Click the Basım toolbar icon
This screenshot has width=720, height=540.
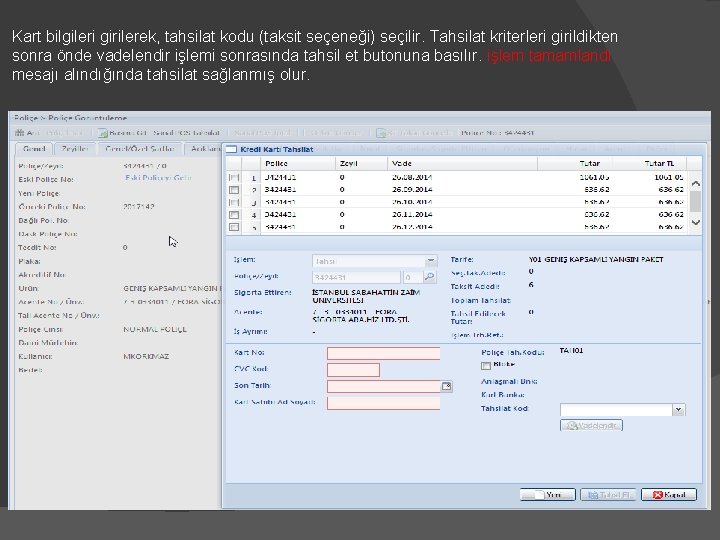click(102, 133)
